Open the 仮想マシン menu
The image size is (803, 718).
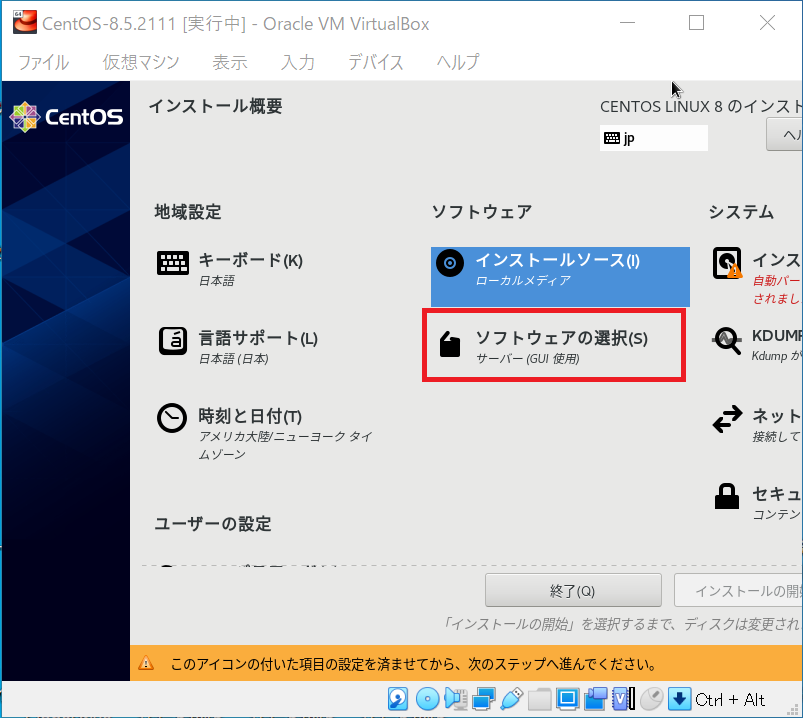click(141, 62)
